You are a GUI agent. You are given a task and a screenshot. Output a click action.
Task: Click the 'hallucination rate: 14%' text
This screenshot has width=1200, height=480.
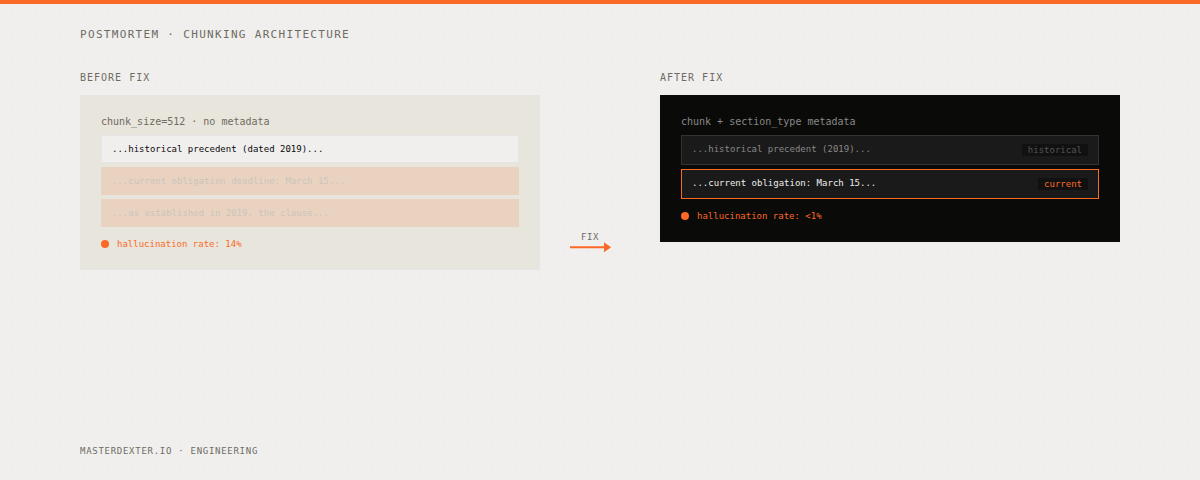[x=179, y=244]
